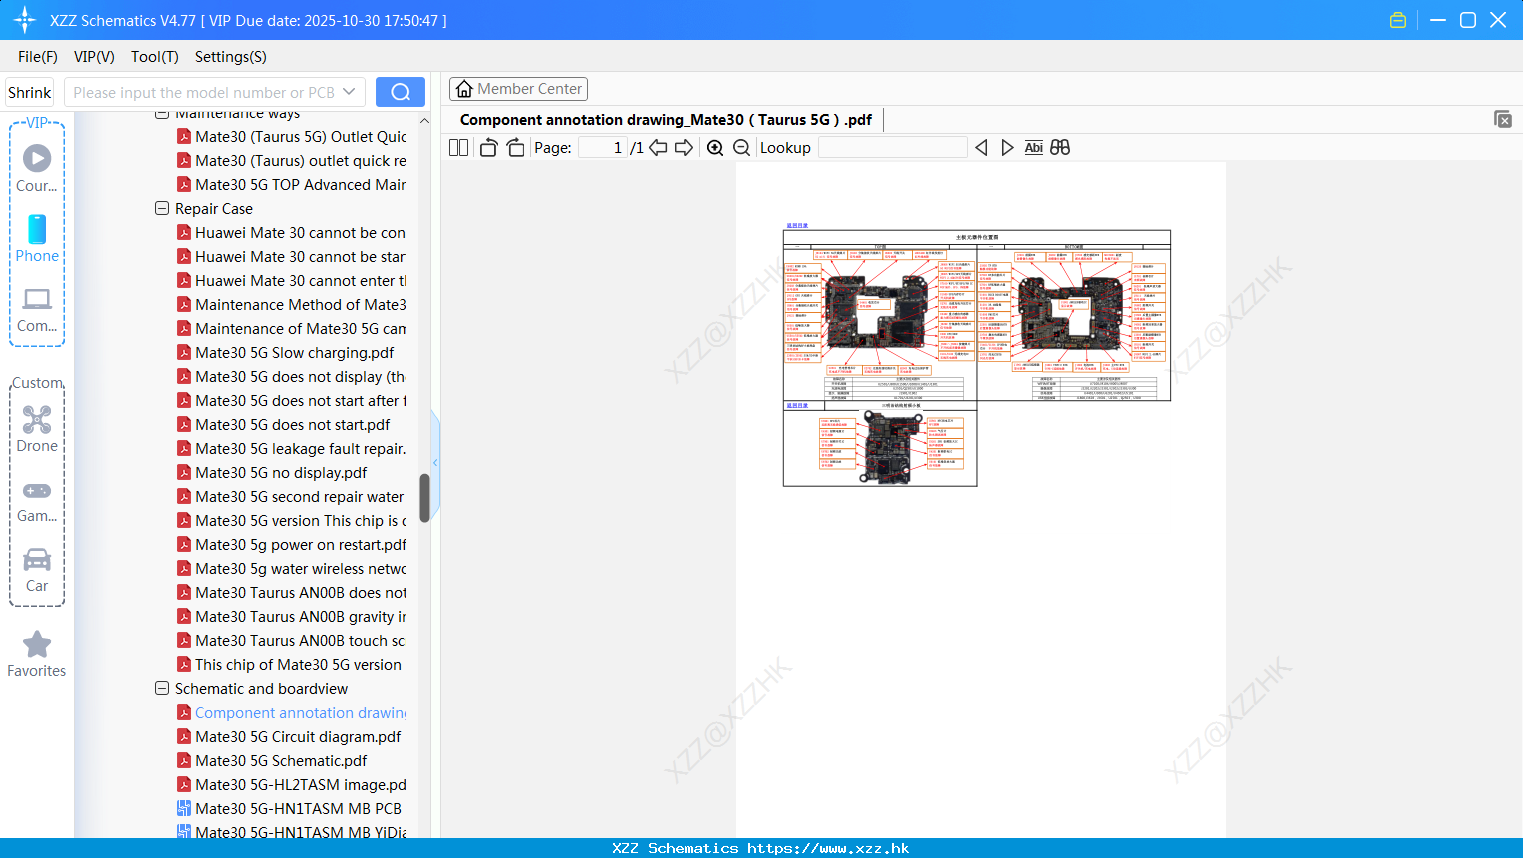Collapse the left panel splitter handle
Image resolution: width=1523 pixels, height=858 pixels.
(435, 462)
